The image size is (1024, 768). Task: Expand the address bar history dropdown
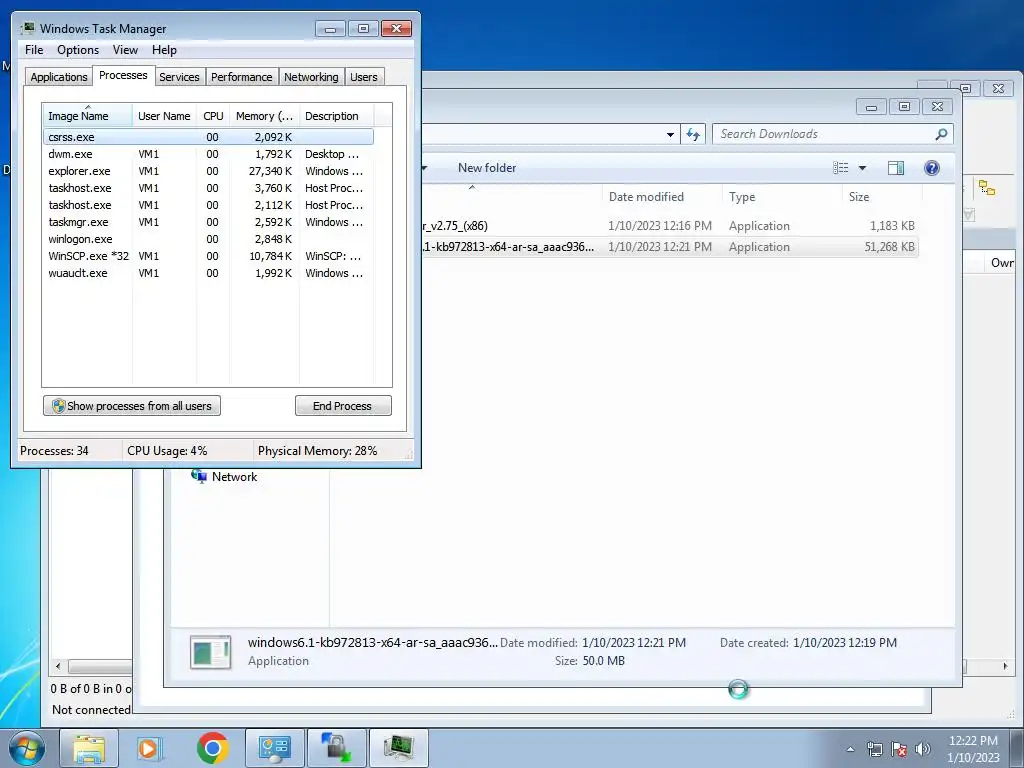coord(670,135)
